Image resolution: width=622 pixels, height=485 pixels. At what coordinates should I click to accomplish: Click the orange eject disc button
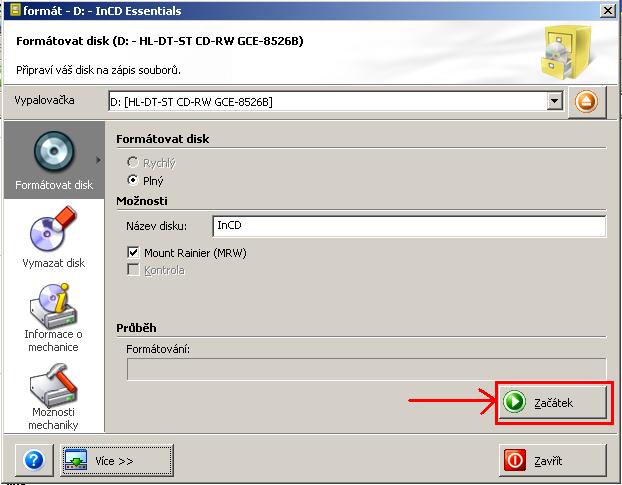pyautogui.click(x=587, y=102)
